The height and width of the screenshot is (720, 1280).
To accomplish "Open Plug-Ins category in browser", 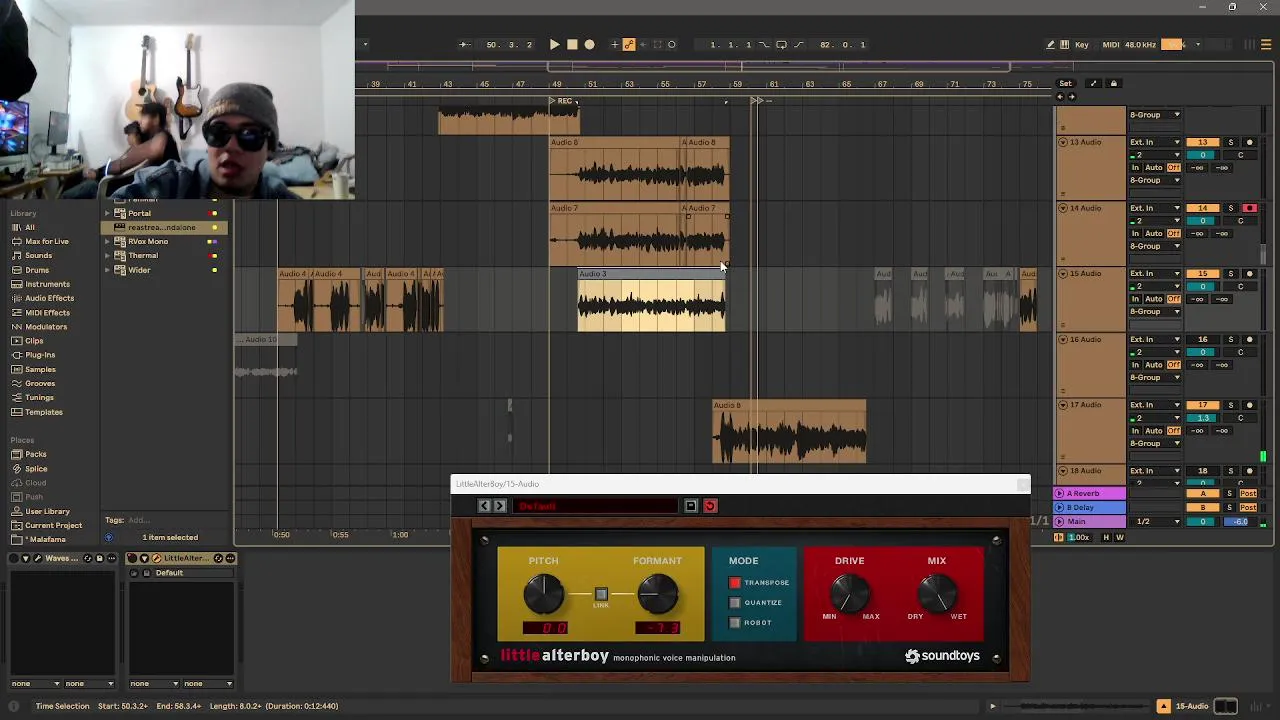I will coord(40,355).
